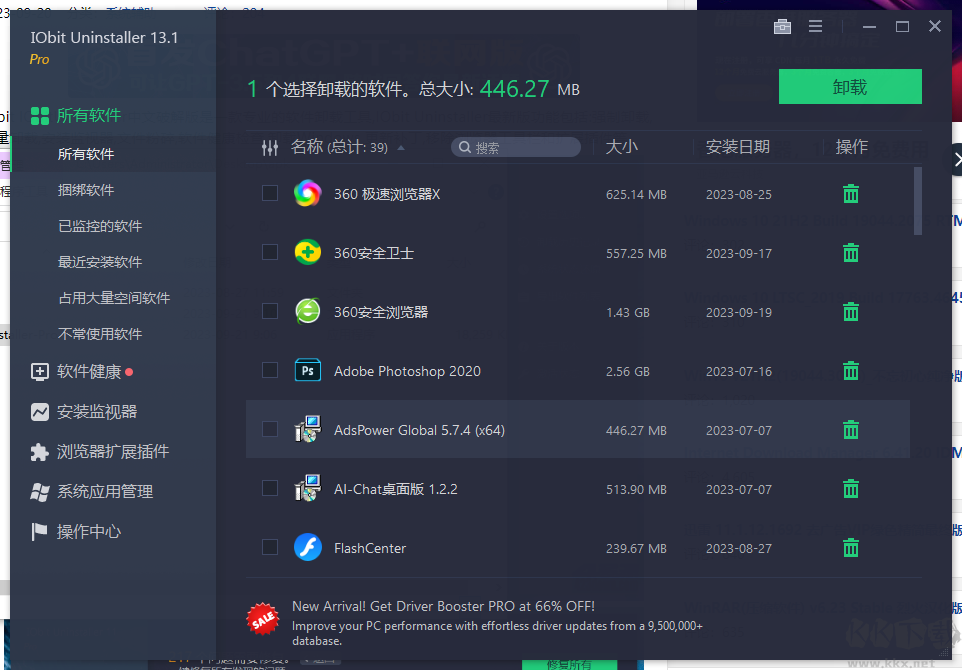
Task: Tick the checkbox for 360安全卫士
Action: pos(270,252)
